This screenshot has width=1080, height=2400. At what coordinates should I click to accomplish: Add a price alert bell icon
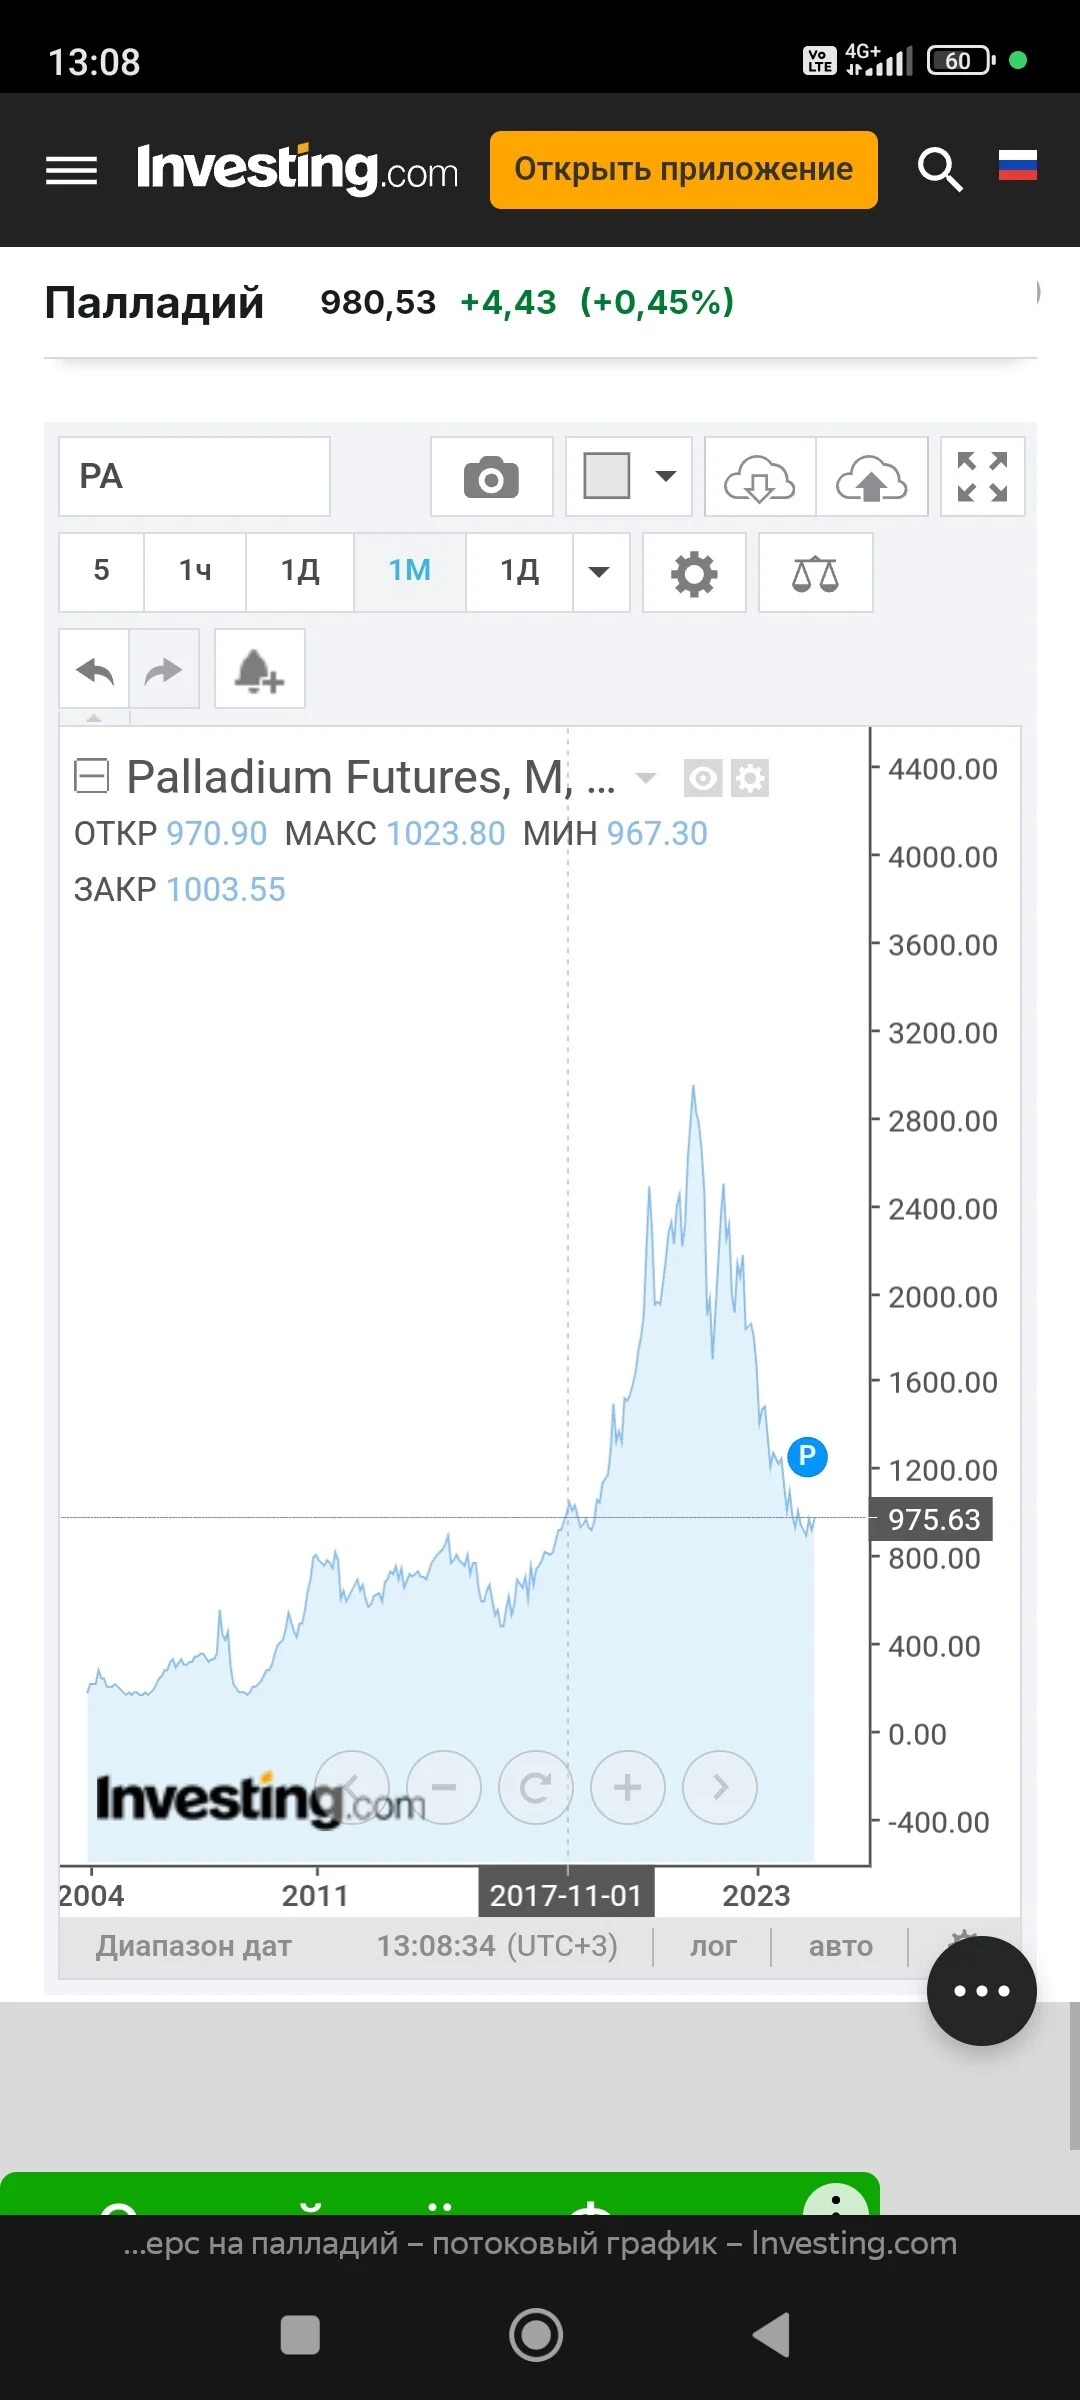260,669
